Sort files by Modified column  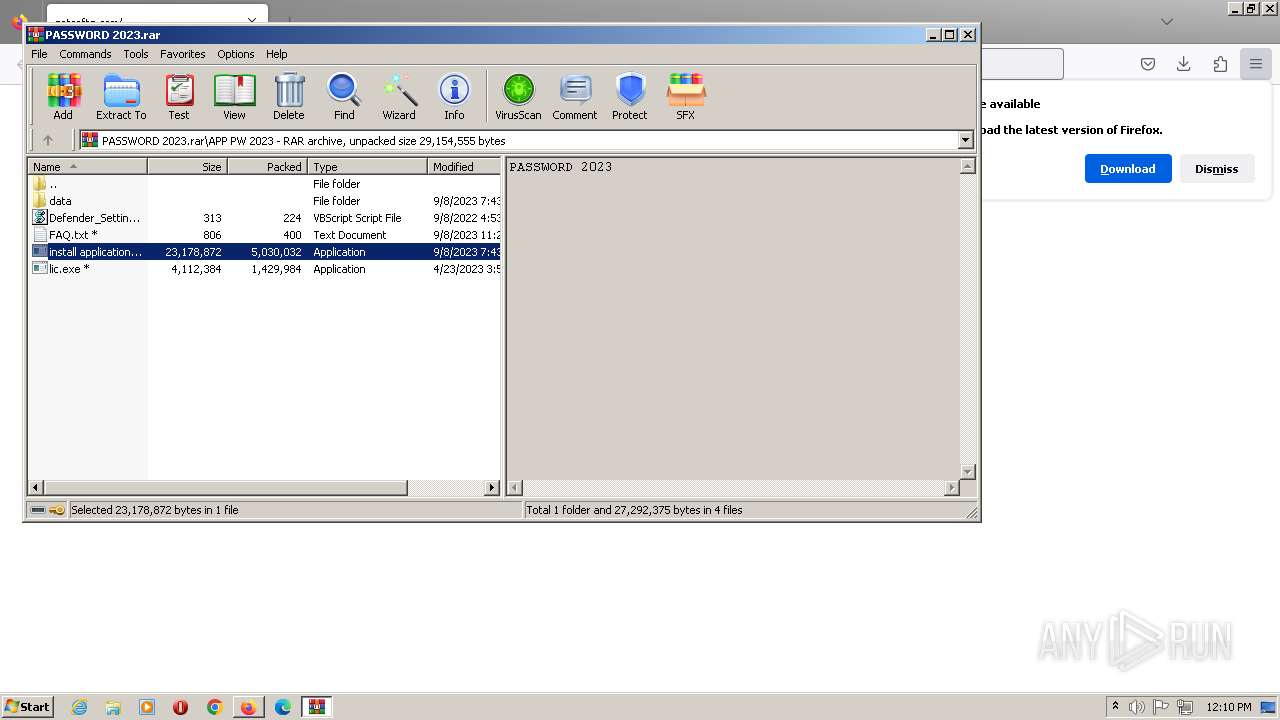click(x=464, y=167)
